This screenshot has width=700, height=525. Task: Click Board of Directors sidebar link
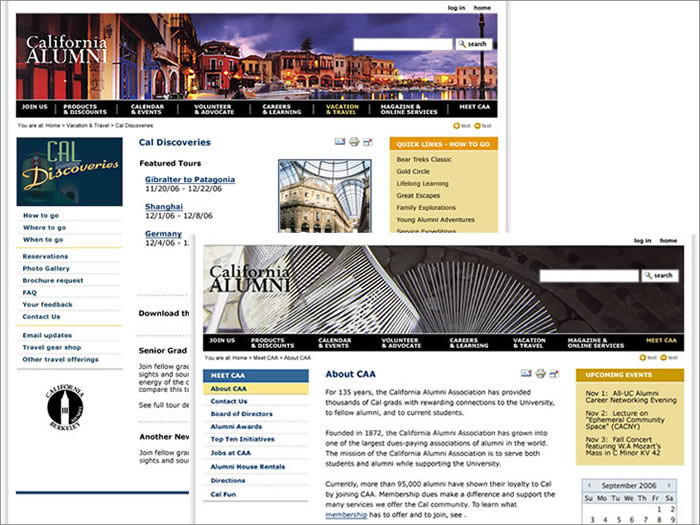click(x=242, y=414)
